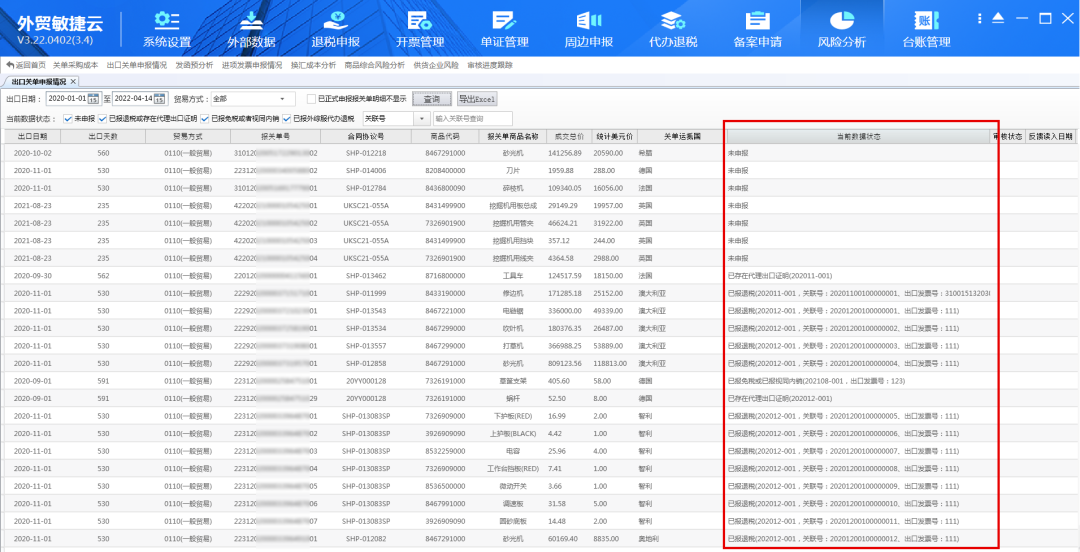Toggle 已报免税或者视同内销 filter
Viewport: 1080px width, 552px height.
(x=205, y=119)
